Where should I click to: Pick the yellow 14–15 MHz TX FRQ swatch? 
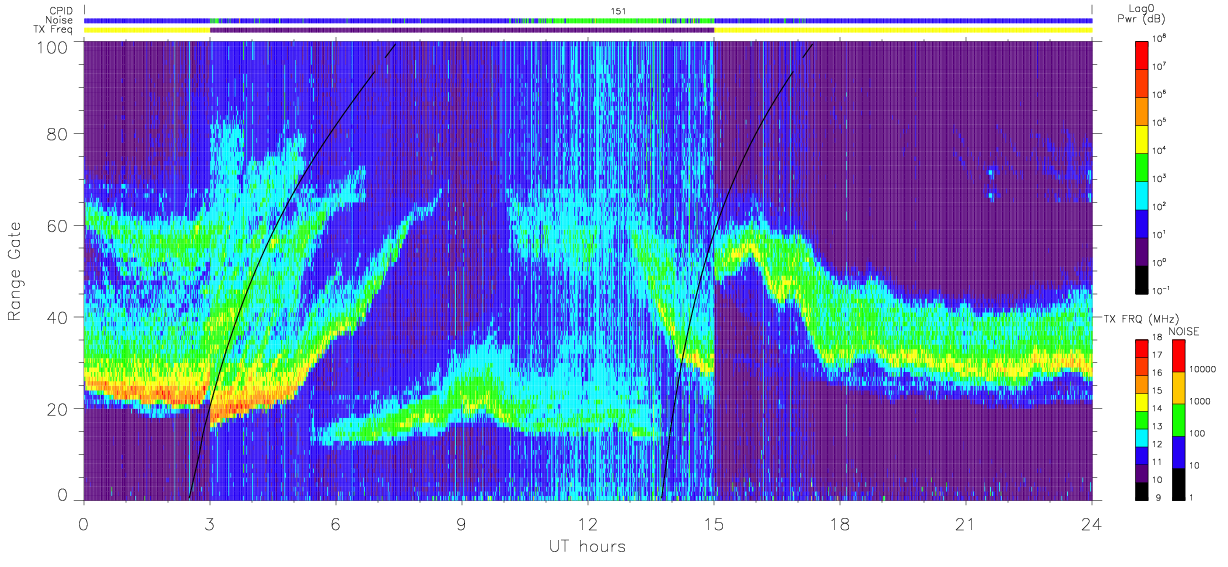pos(1144,401)
